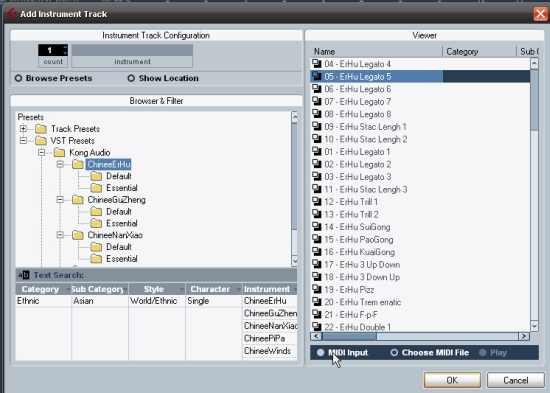
Task: Open the Instrument filter column dropdown
Action: pyautogui.click(x=295, y=289)
